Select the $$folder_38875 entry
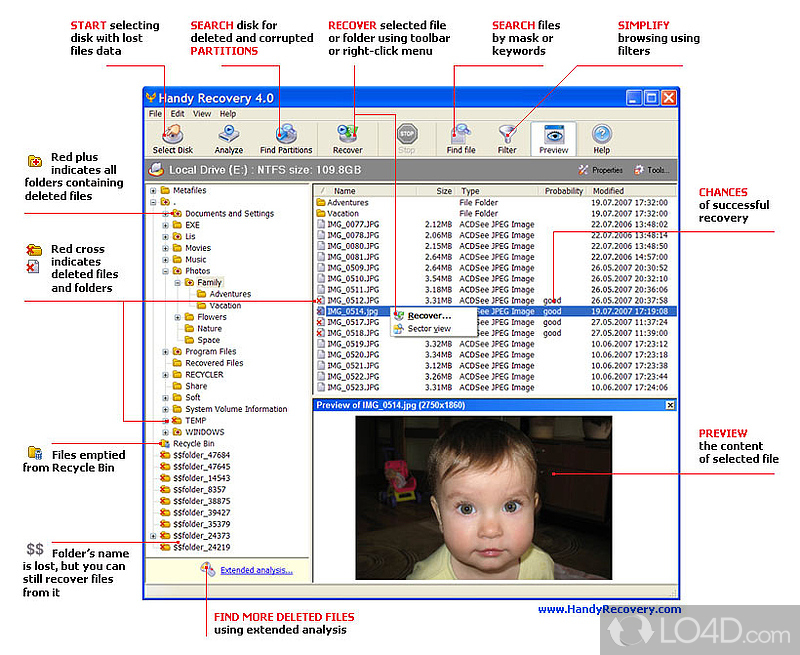This screenshot has width=800, height=655. point(201,501)
